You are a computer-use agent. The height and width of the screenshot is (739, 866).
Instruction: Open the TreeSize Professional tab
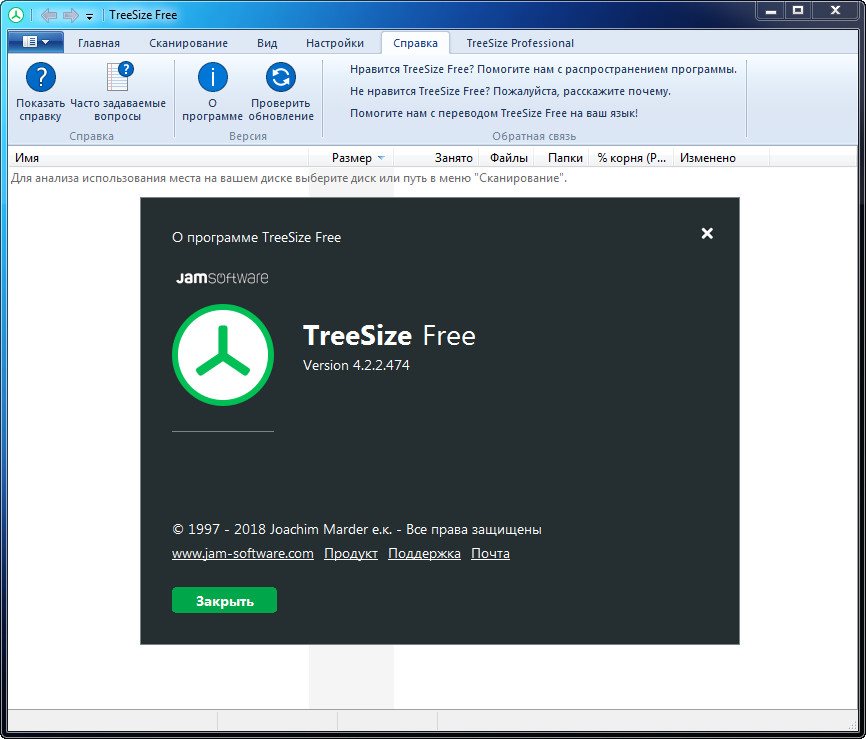520,43
